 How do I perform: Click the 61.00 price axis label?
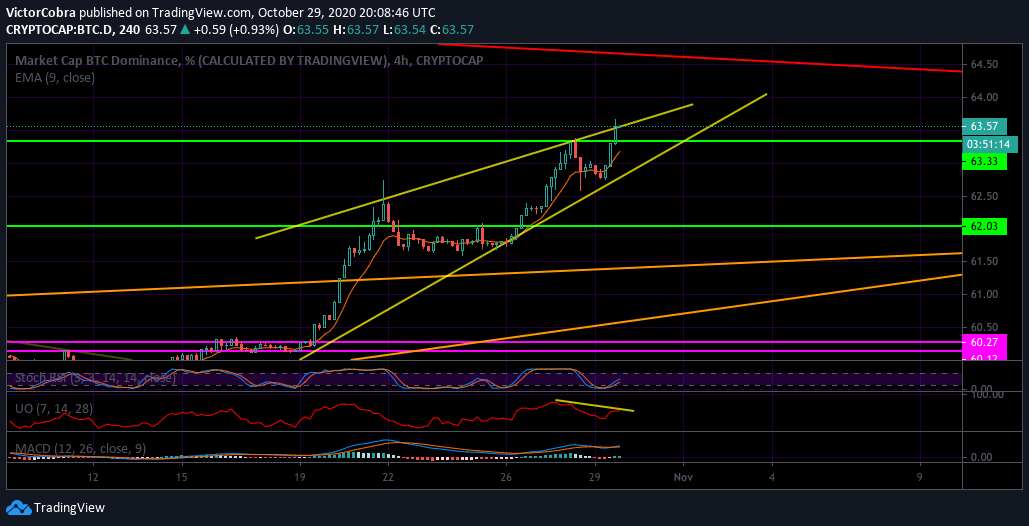pos(984,294)
